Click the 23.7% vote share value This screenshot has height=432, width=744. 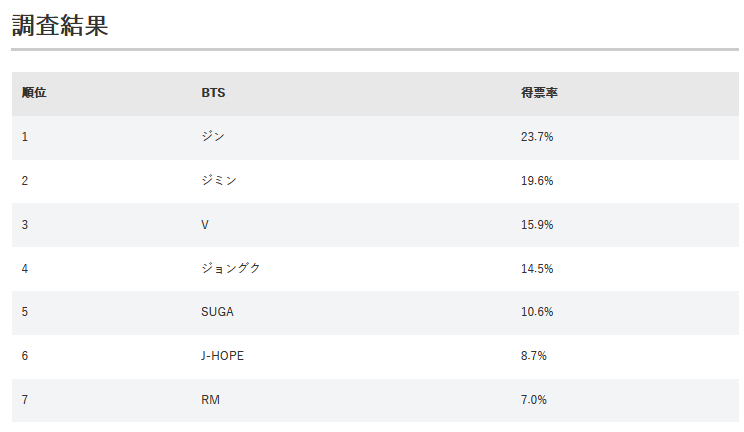tap(537, 137)
